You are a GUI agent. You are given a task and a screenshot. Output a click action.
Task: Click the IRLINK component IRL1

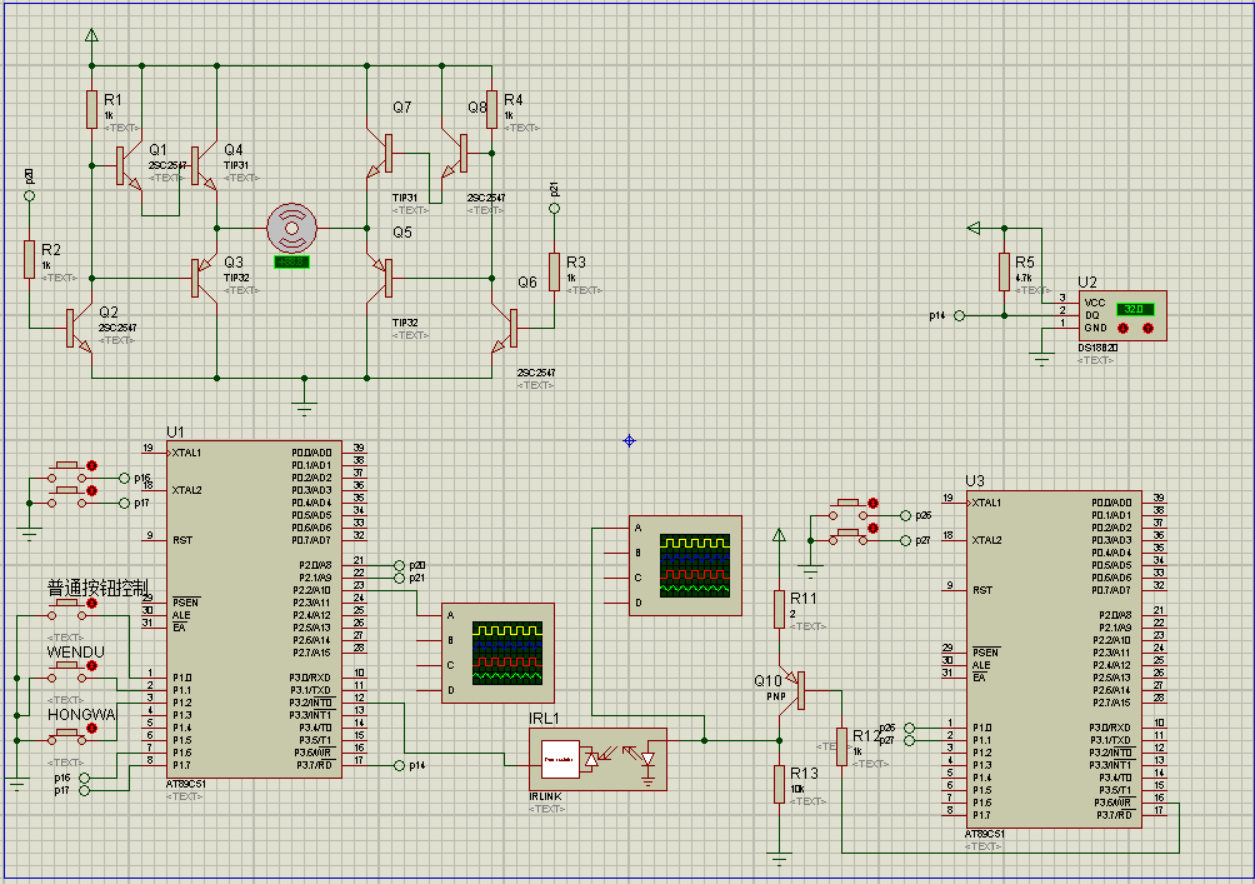(x=597, y=759)
